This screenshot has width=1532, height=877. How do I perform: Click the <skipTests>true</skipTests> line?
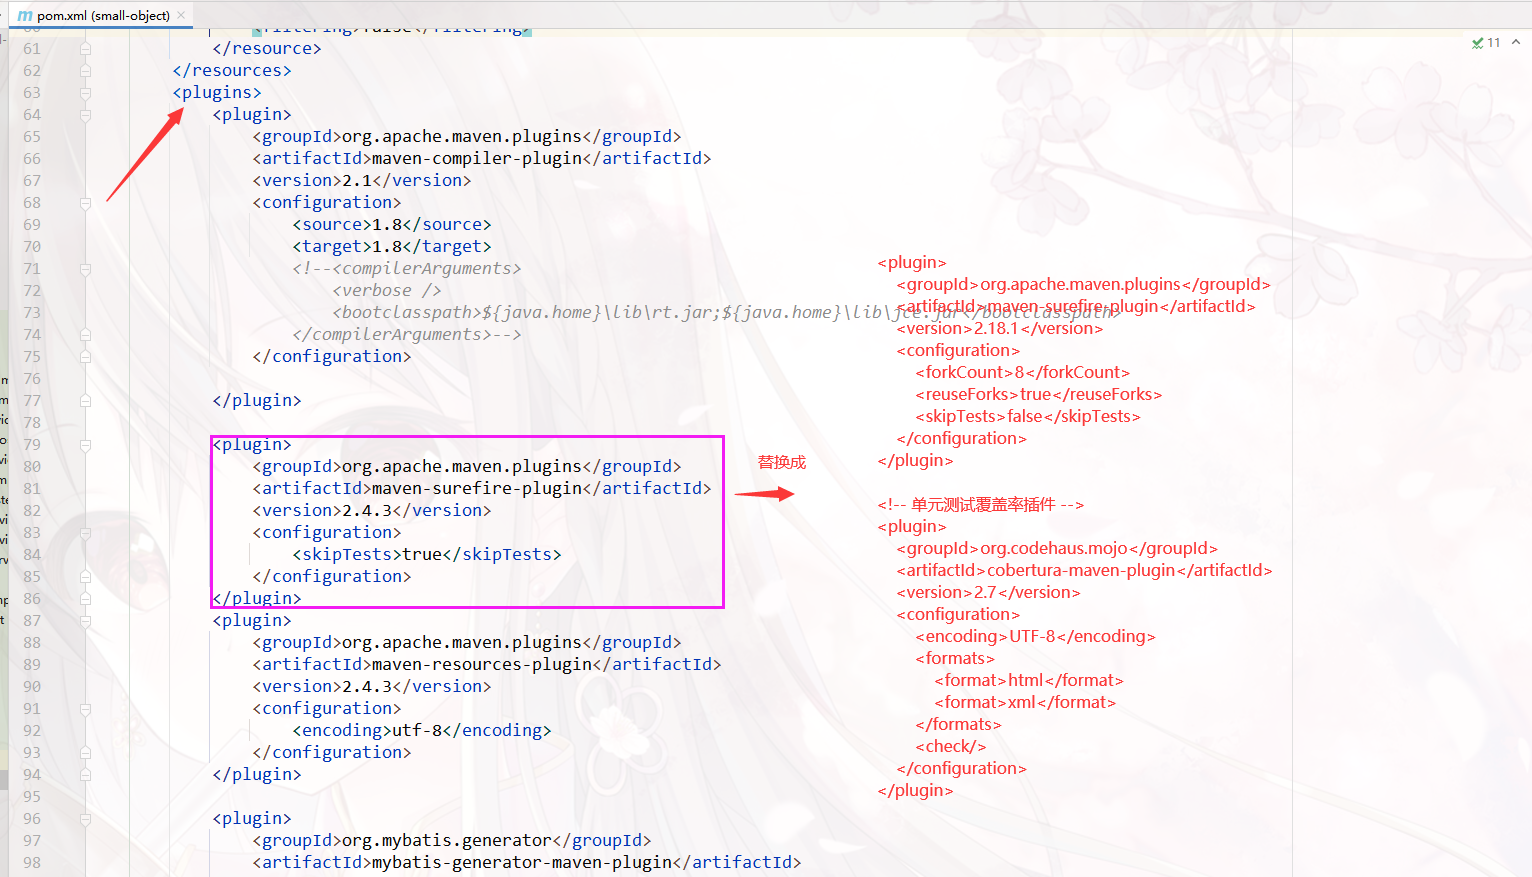(x=427, y=554)
